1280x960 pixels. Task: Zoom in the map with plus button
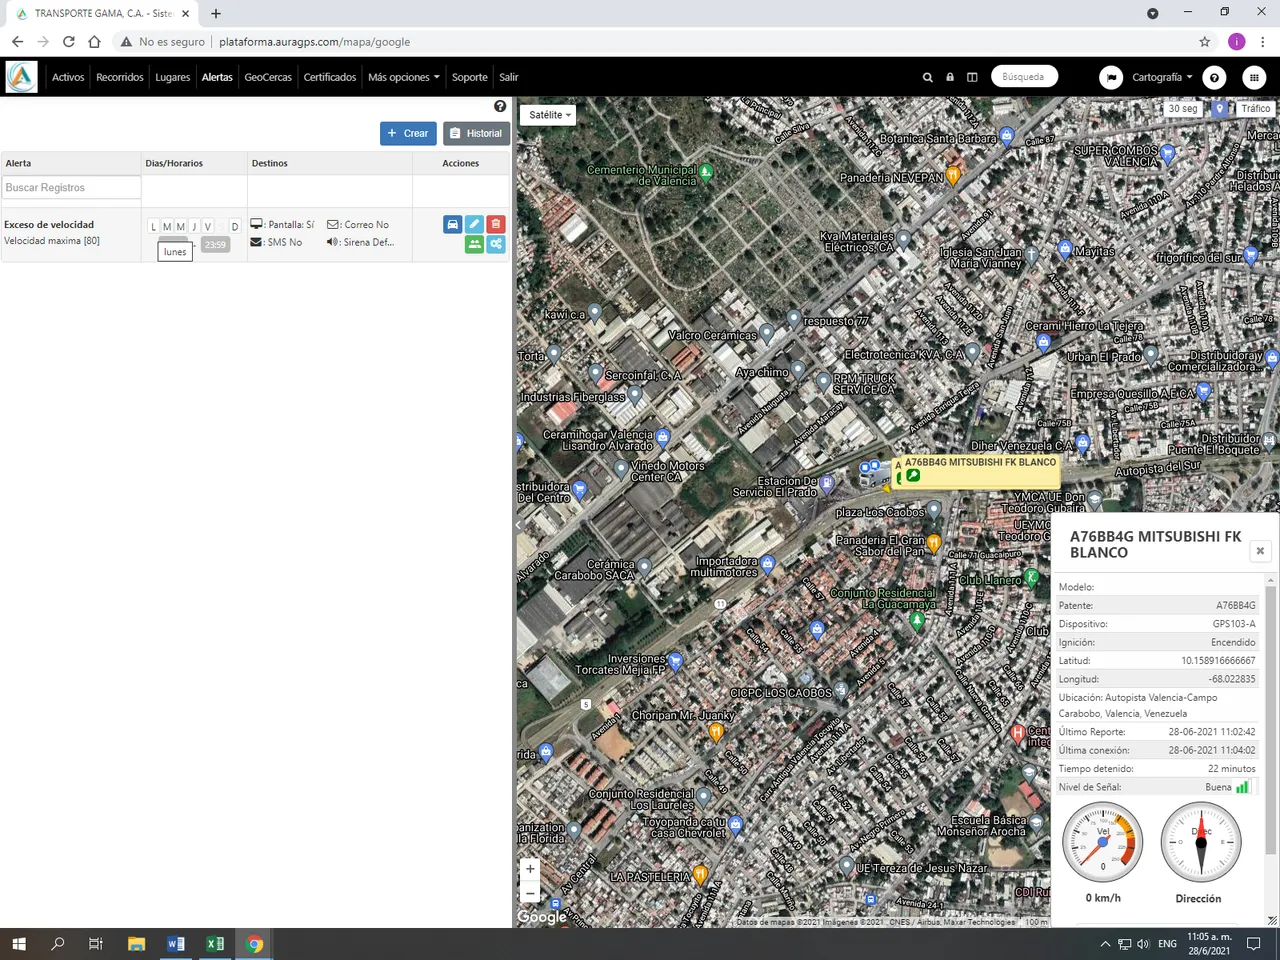pos(530,869)
